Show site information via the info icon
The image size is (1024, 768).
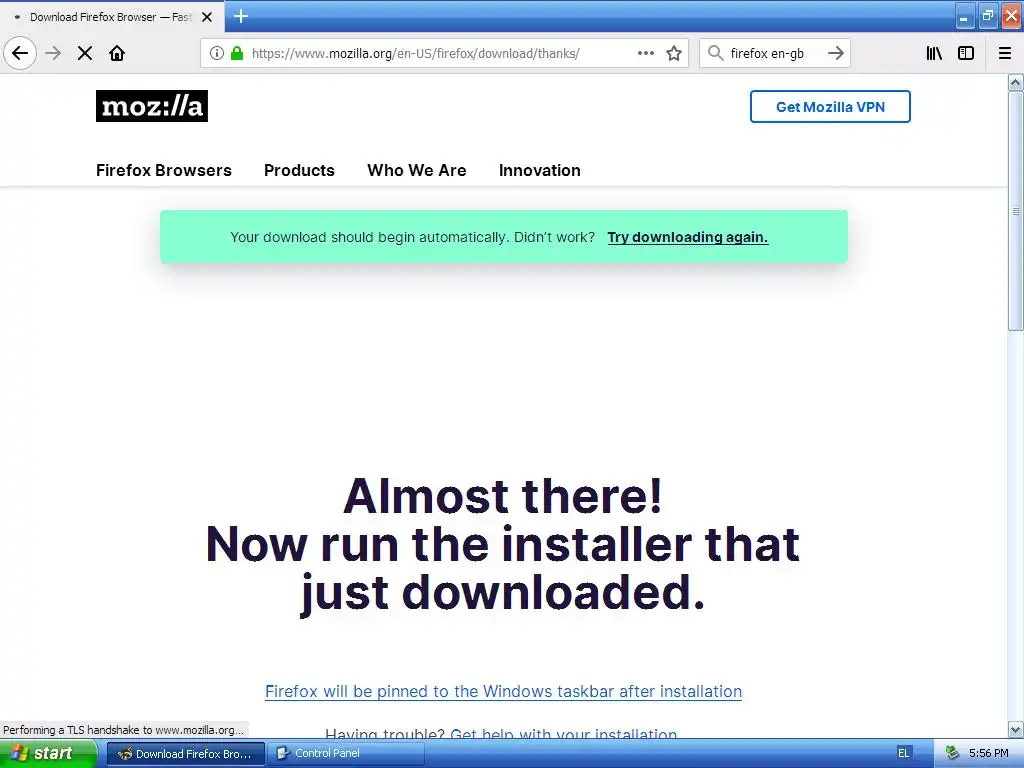click(217, 54)
